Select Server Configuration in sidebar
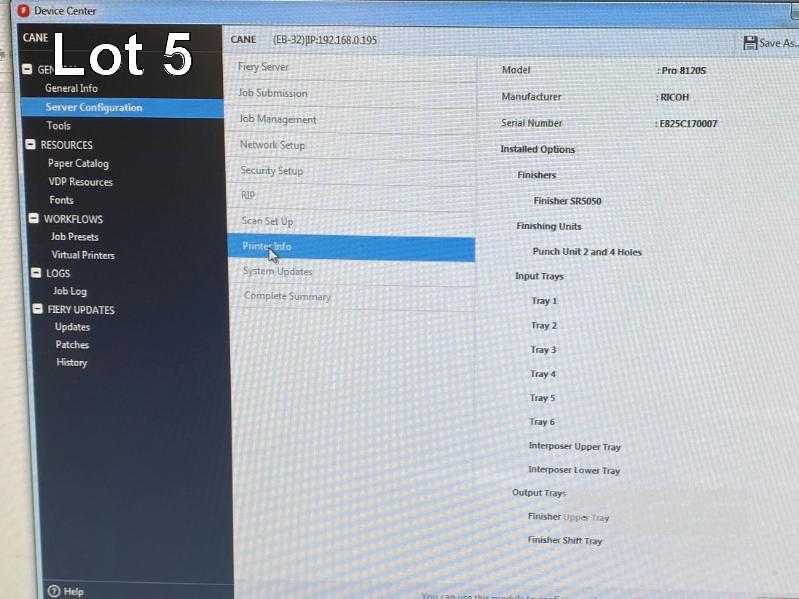 pyautogui.click(x=93, y=107)
